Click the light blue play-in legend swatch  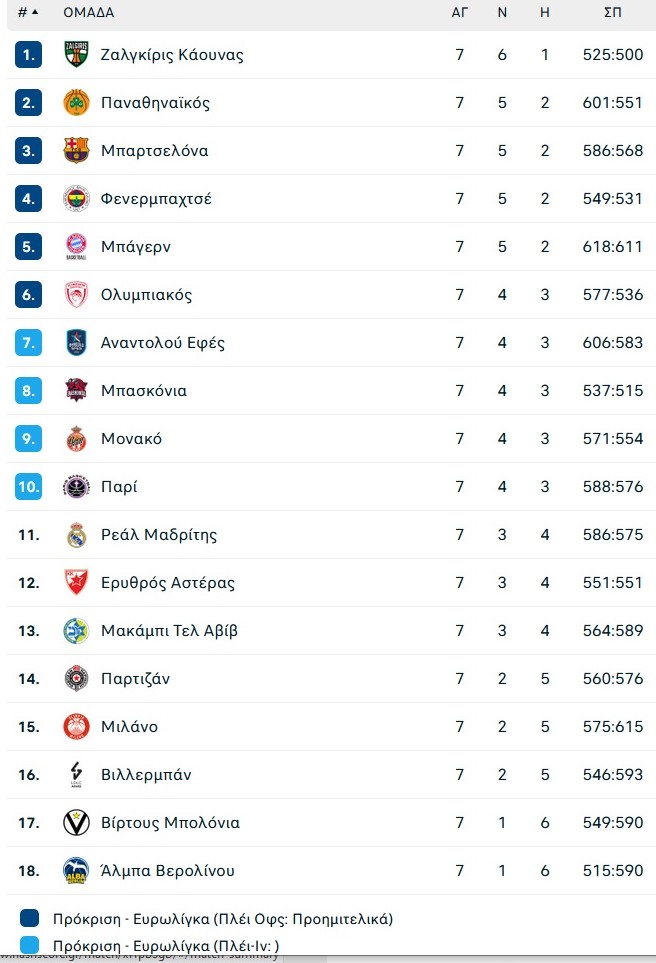click(29, 945)
